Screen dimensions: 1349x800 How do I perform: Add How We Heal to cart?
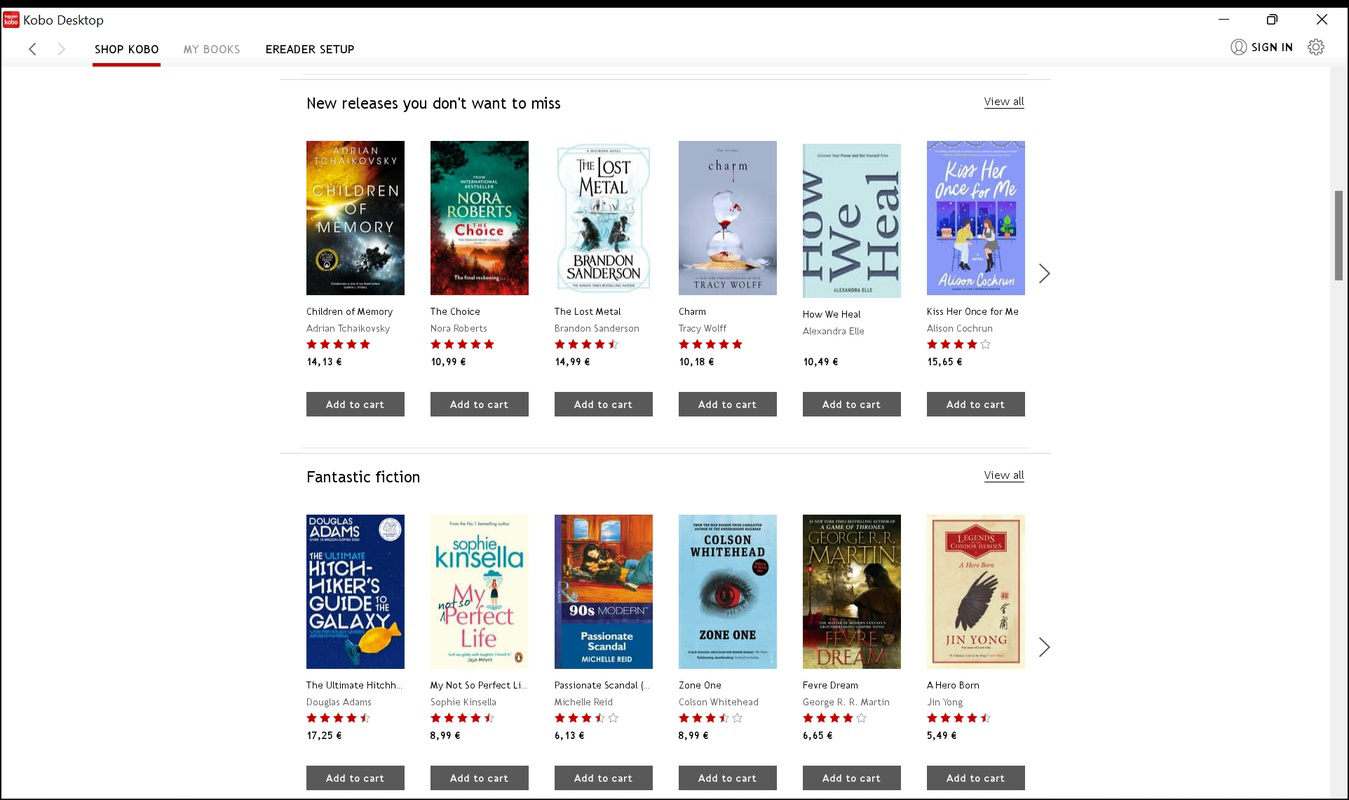(x=851, y=404)
